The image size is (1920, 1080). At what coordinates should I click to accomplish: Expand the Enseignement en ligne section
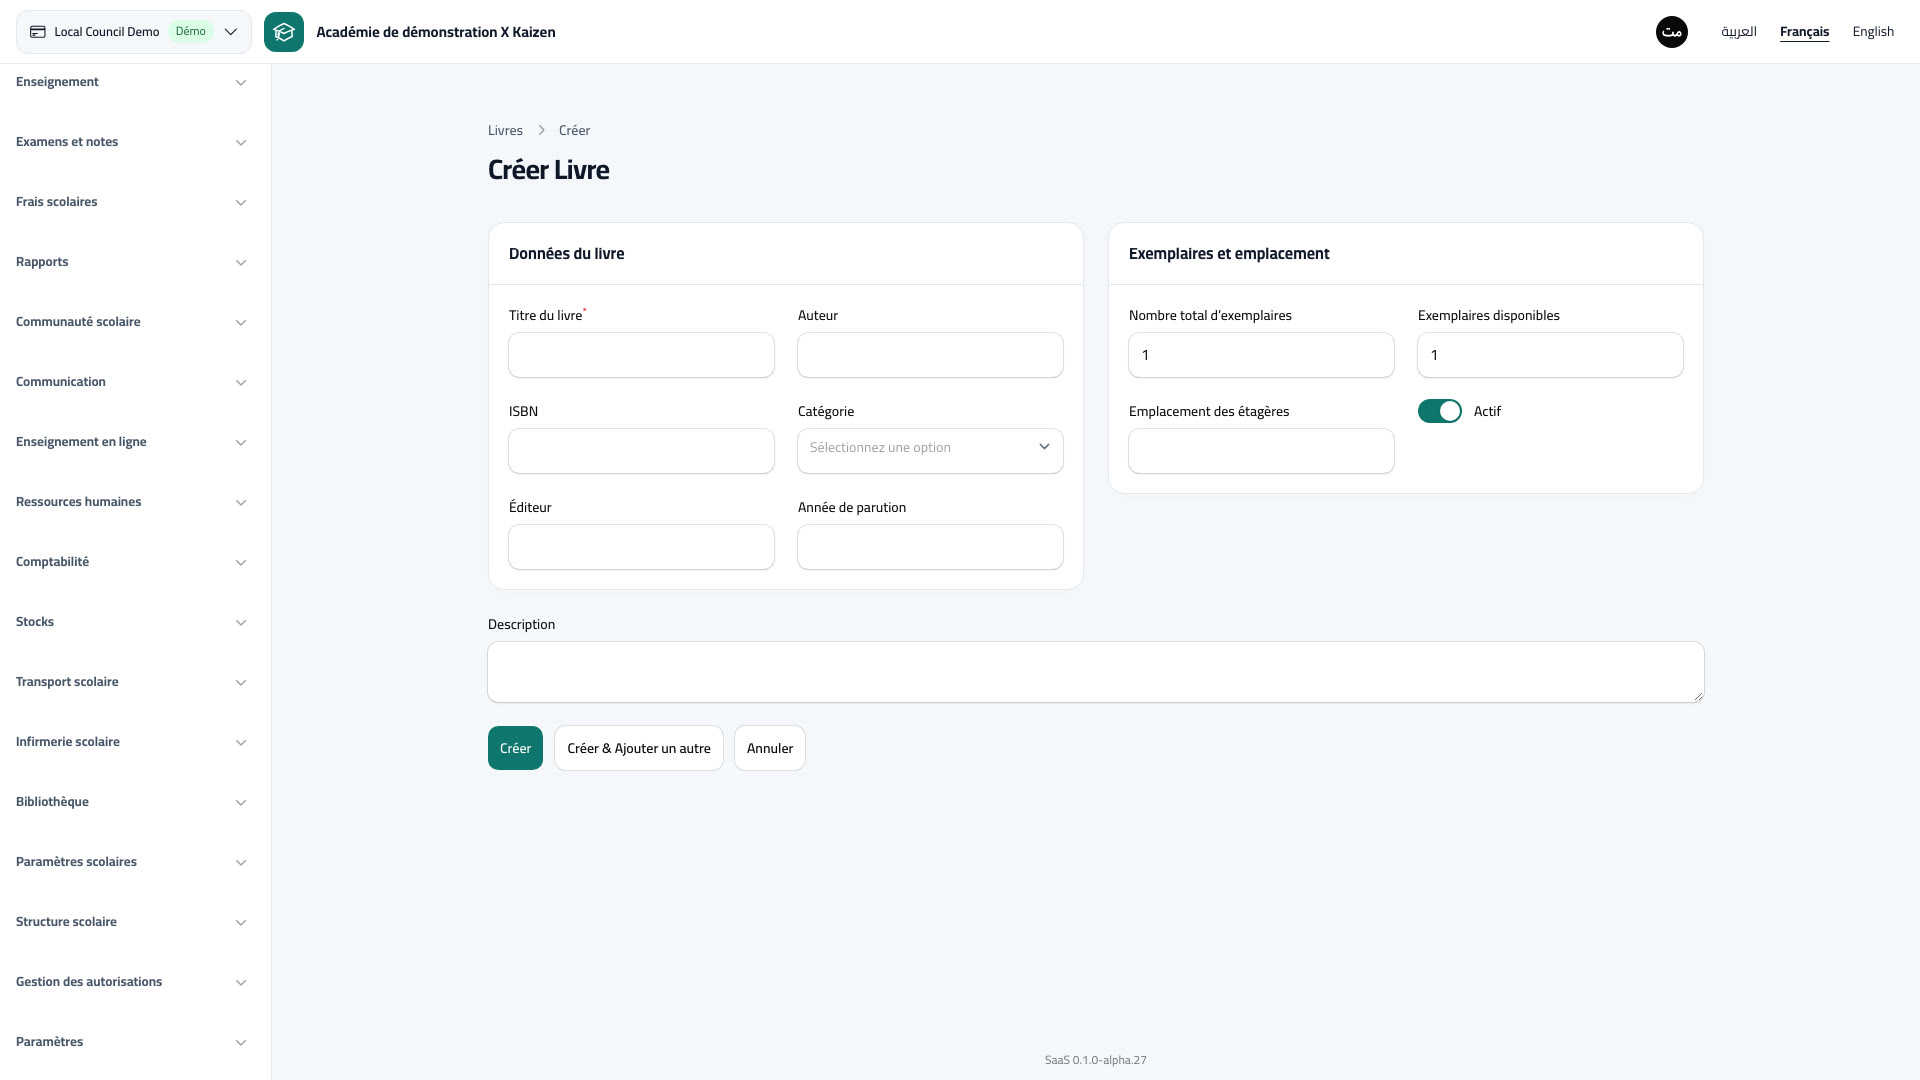[131, 442]
